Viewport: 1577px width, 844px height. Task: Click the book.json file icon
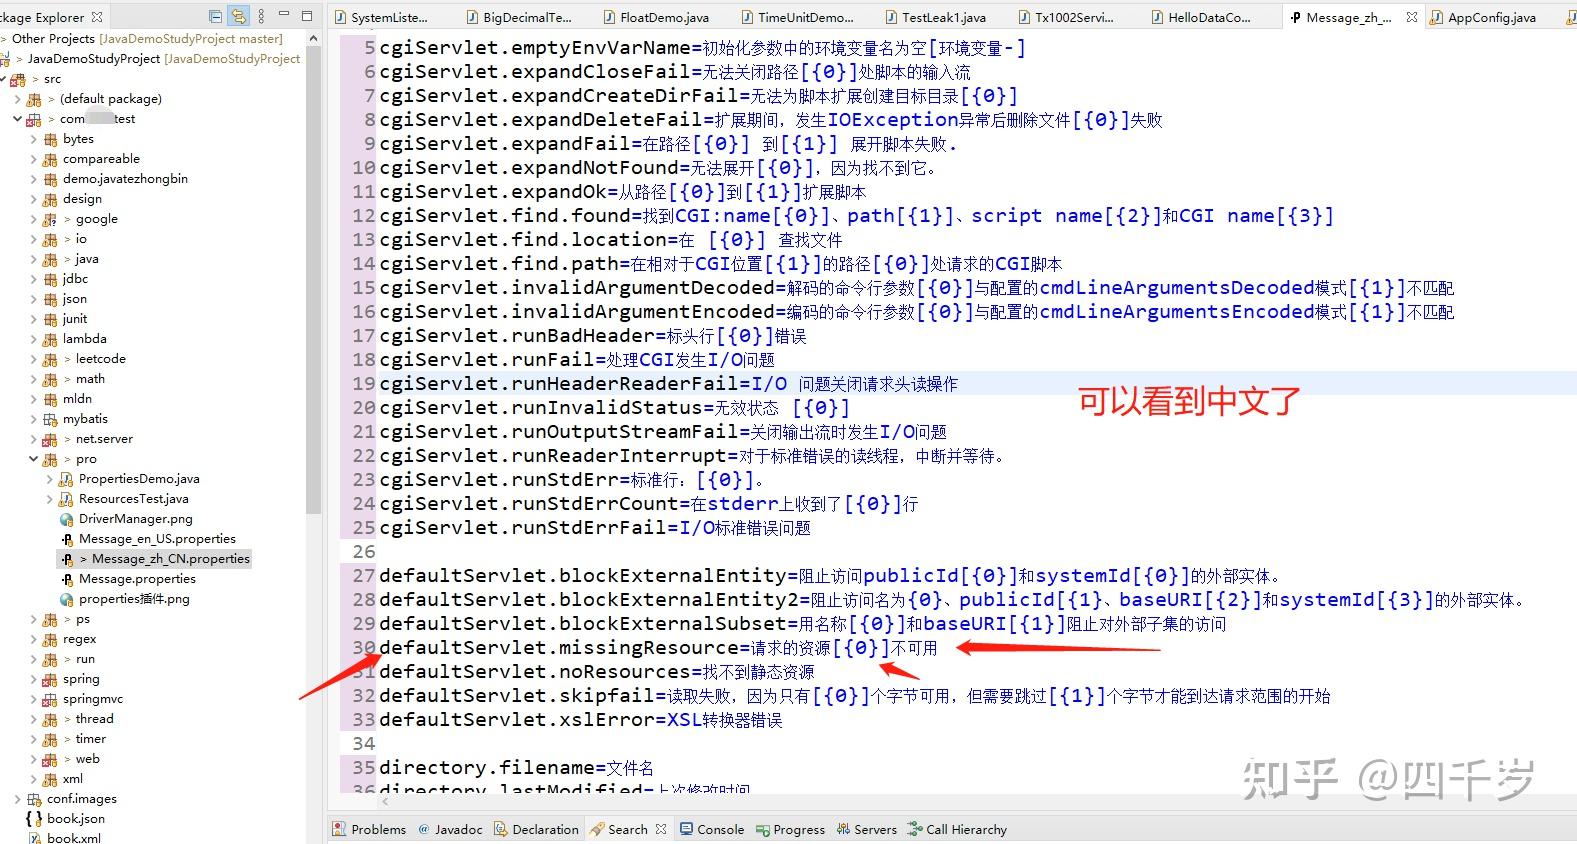click(x=34, y=819)
